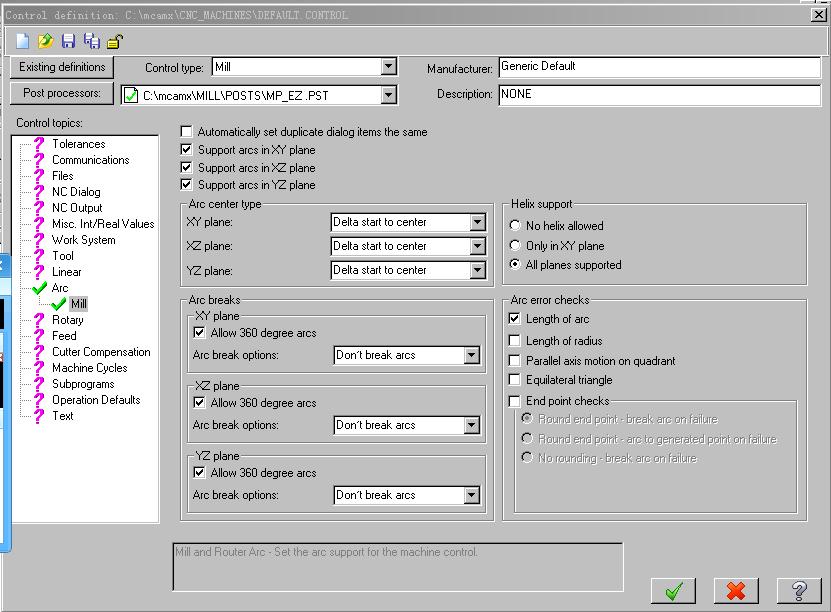831x612 pixels.
Task: Open Misc. Int/Real Values topic
Action: pyautogui.click(x=103, y=224)
